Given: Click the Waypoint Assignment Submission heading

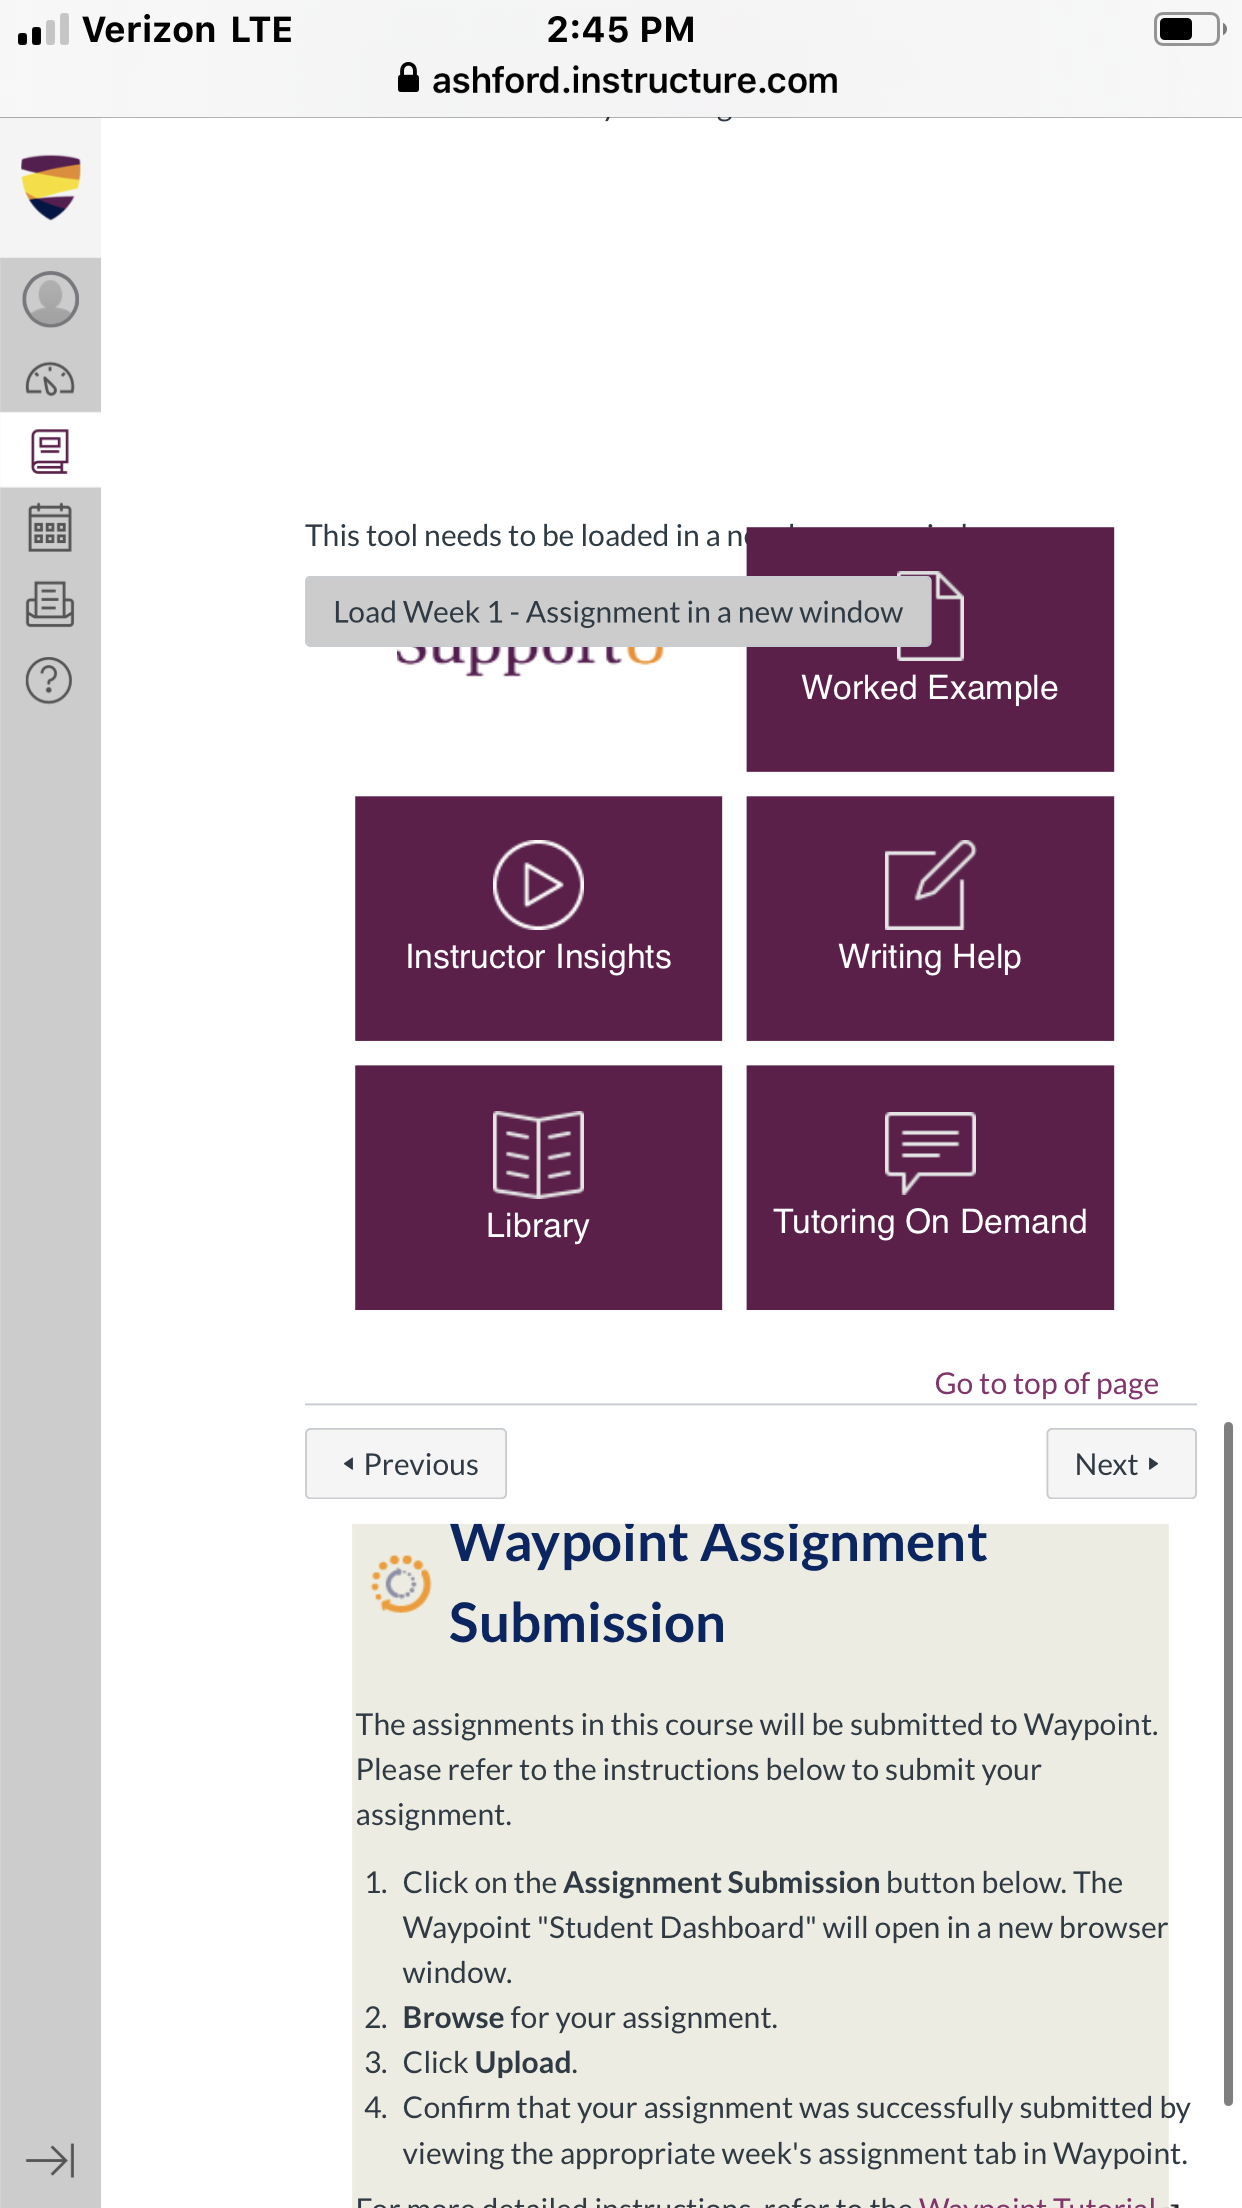Looking at the screenshot, I should click(717, 1582).
